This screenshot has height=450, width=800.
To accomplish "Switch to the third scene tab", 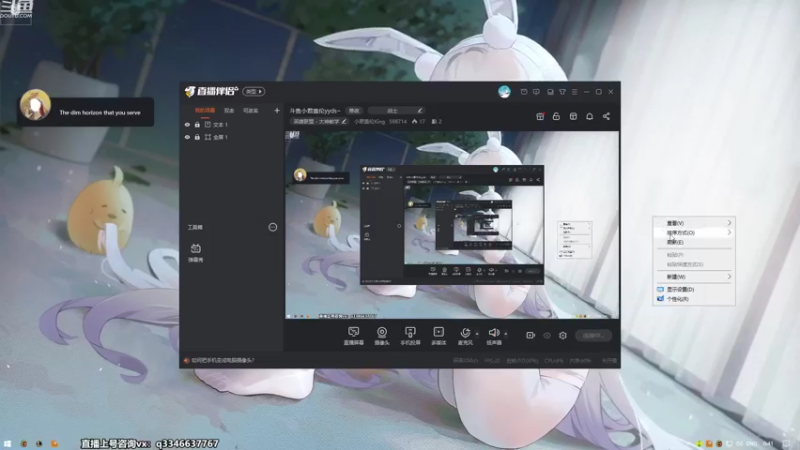I will [x=251, y=111].
